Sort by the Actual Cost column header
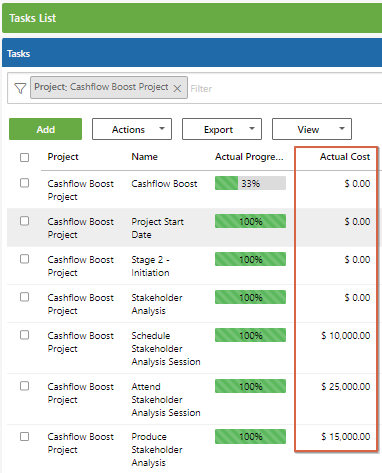 pos(345,157)
